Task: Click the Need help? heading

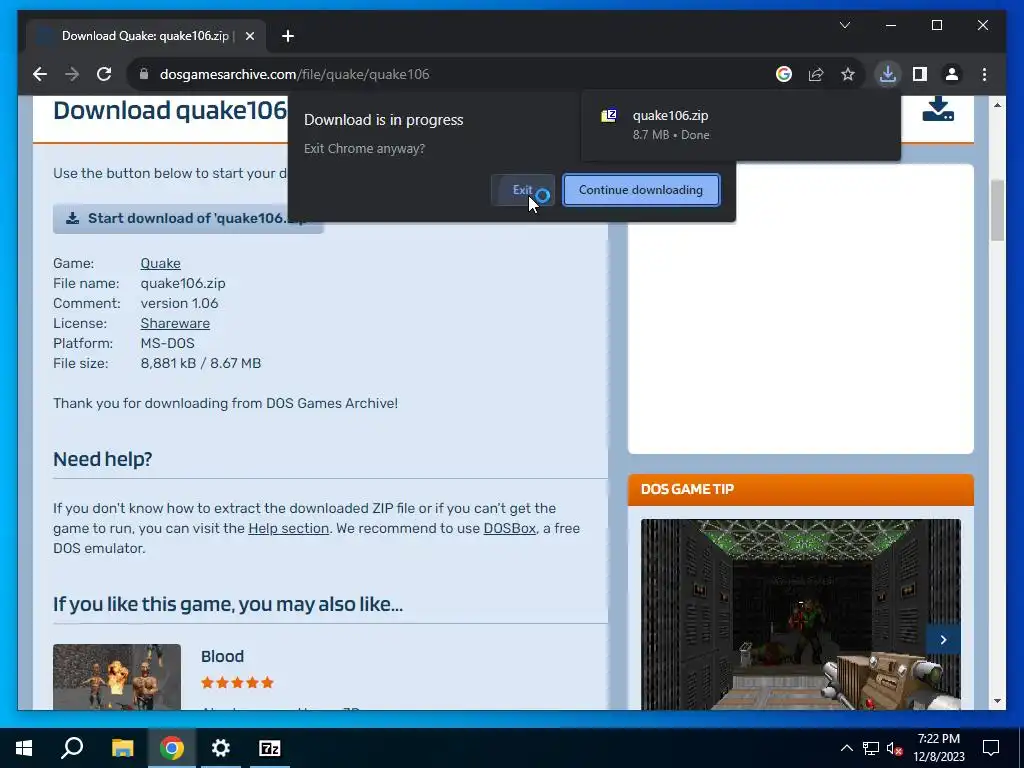Action: point(103,459)
